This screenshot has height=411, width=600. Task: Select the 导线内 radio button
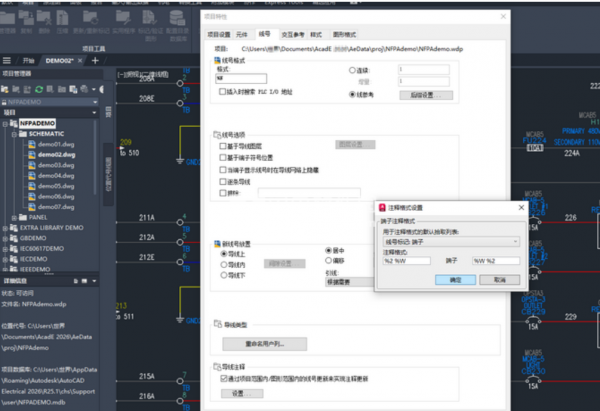click(x=224, y=264)
